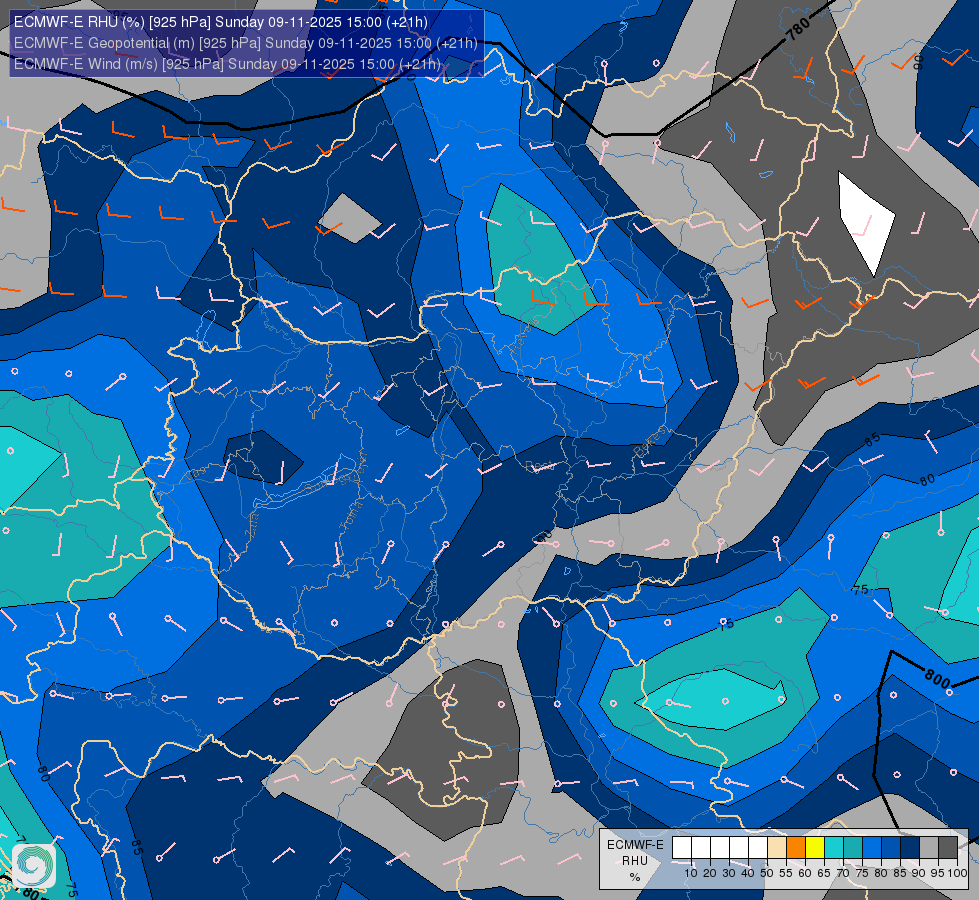Viewport: 979px width, 900px height.
Task: Pick the teal 70–75 legend swatch
Action: pyautogui.click(x=854, y=848)
